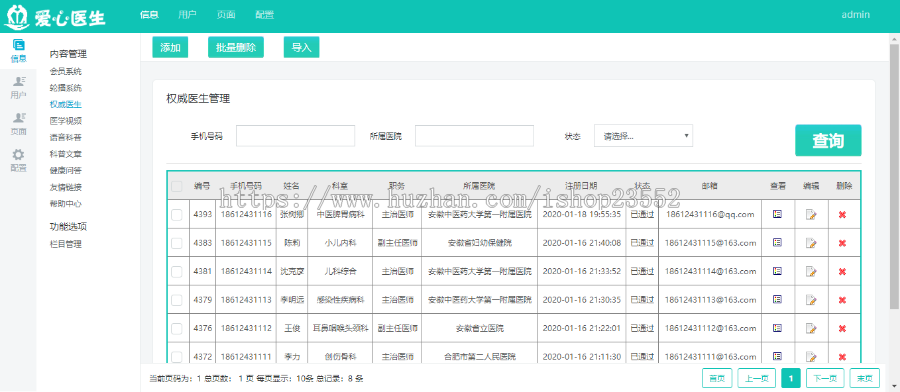Select page number 1
The width and height of the screenshot is (900, 392).
tap(792, 378)
